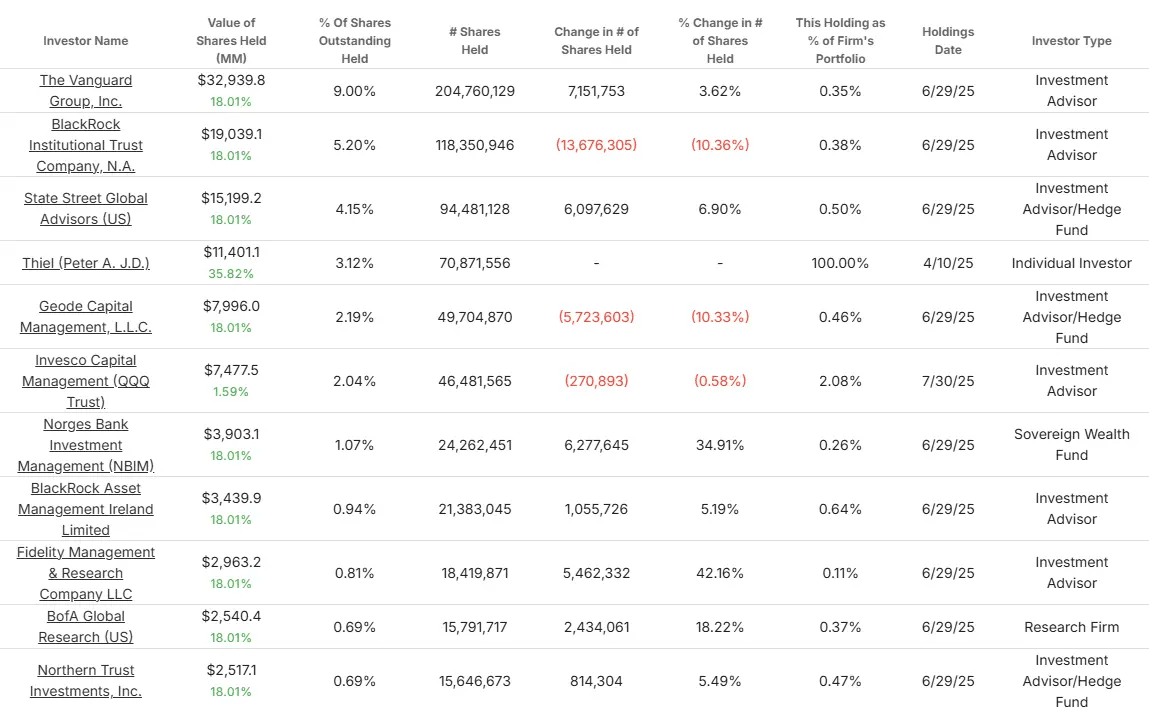Select the 100.00% portfolio holding cell
Image resolution: width=1149 pixels, height=712 pixels.
point(840,263)
